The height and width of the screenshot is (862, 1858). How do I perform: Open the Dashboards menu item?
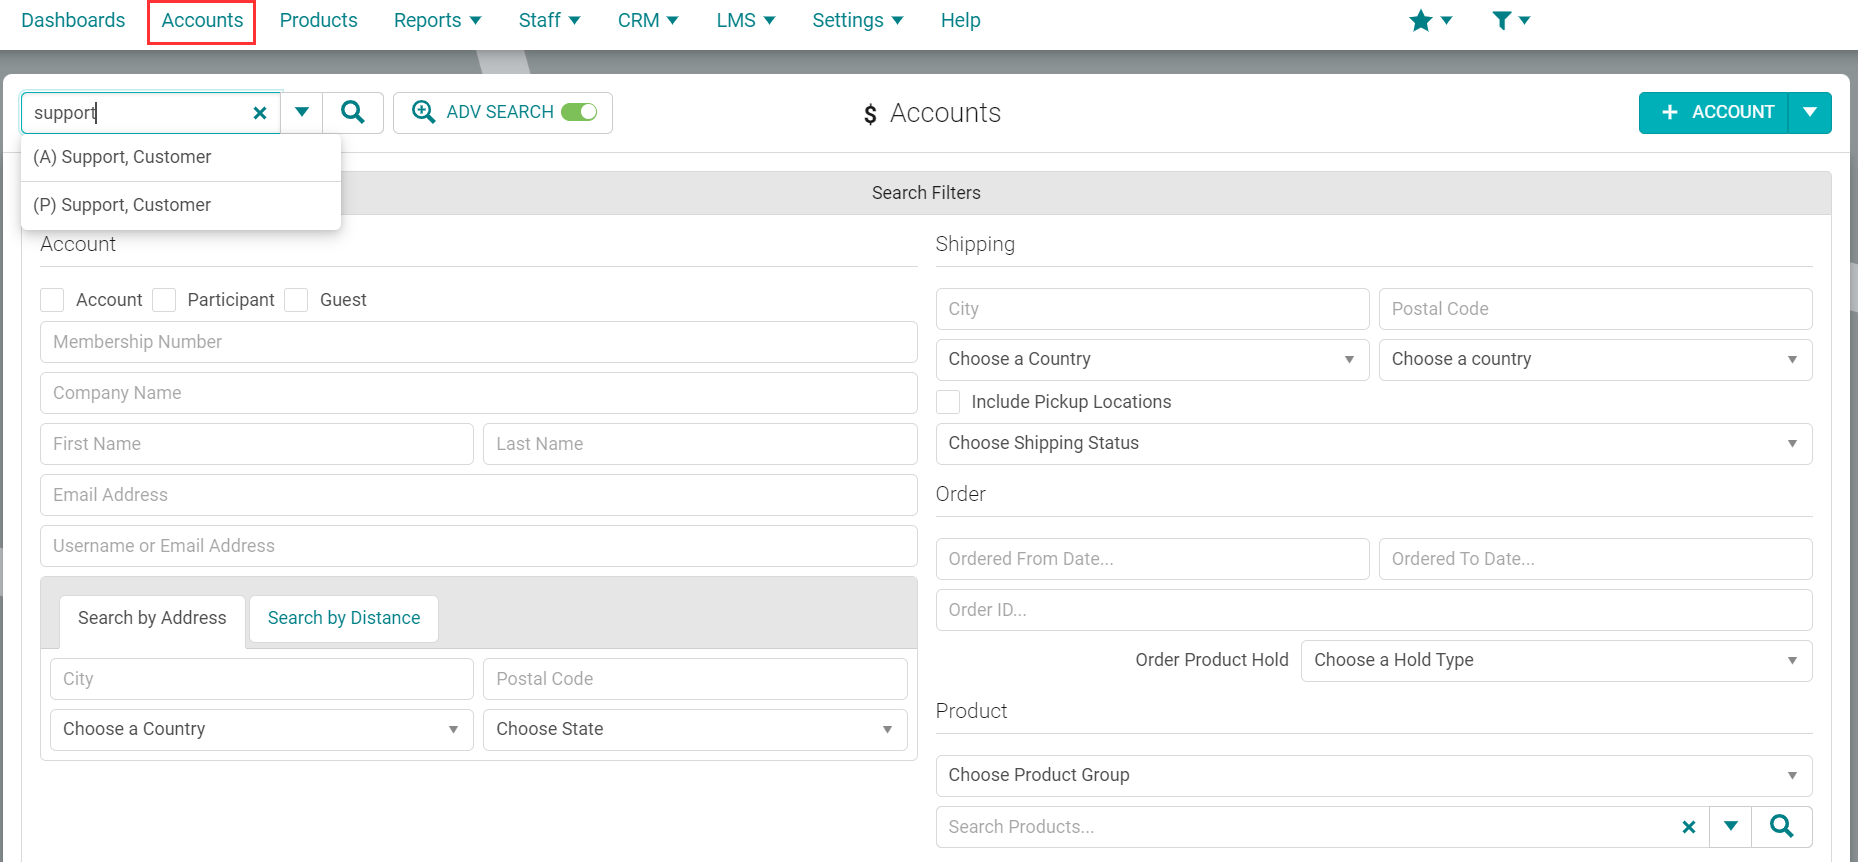tap(73, 20)
